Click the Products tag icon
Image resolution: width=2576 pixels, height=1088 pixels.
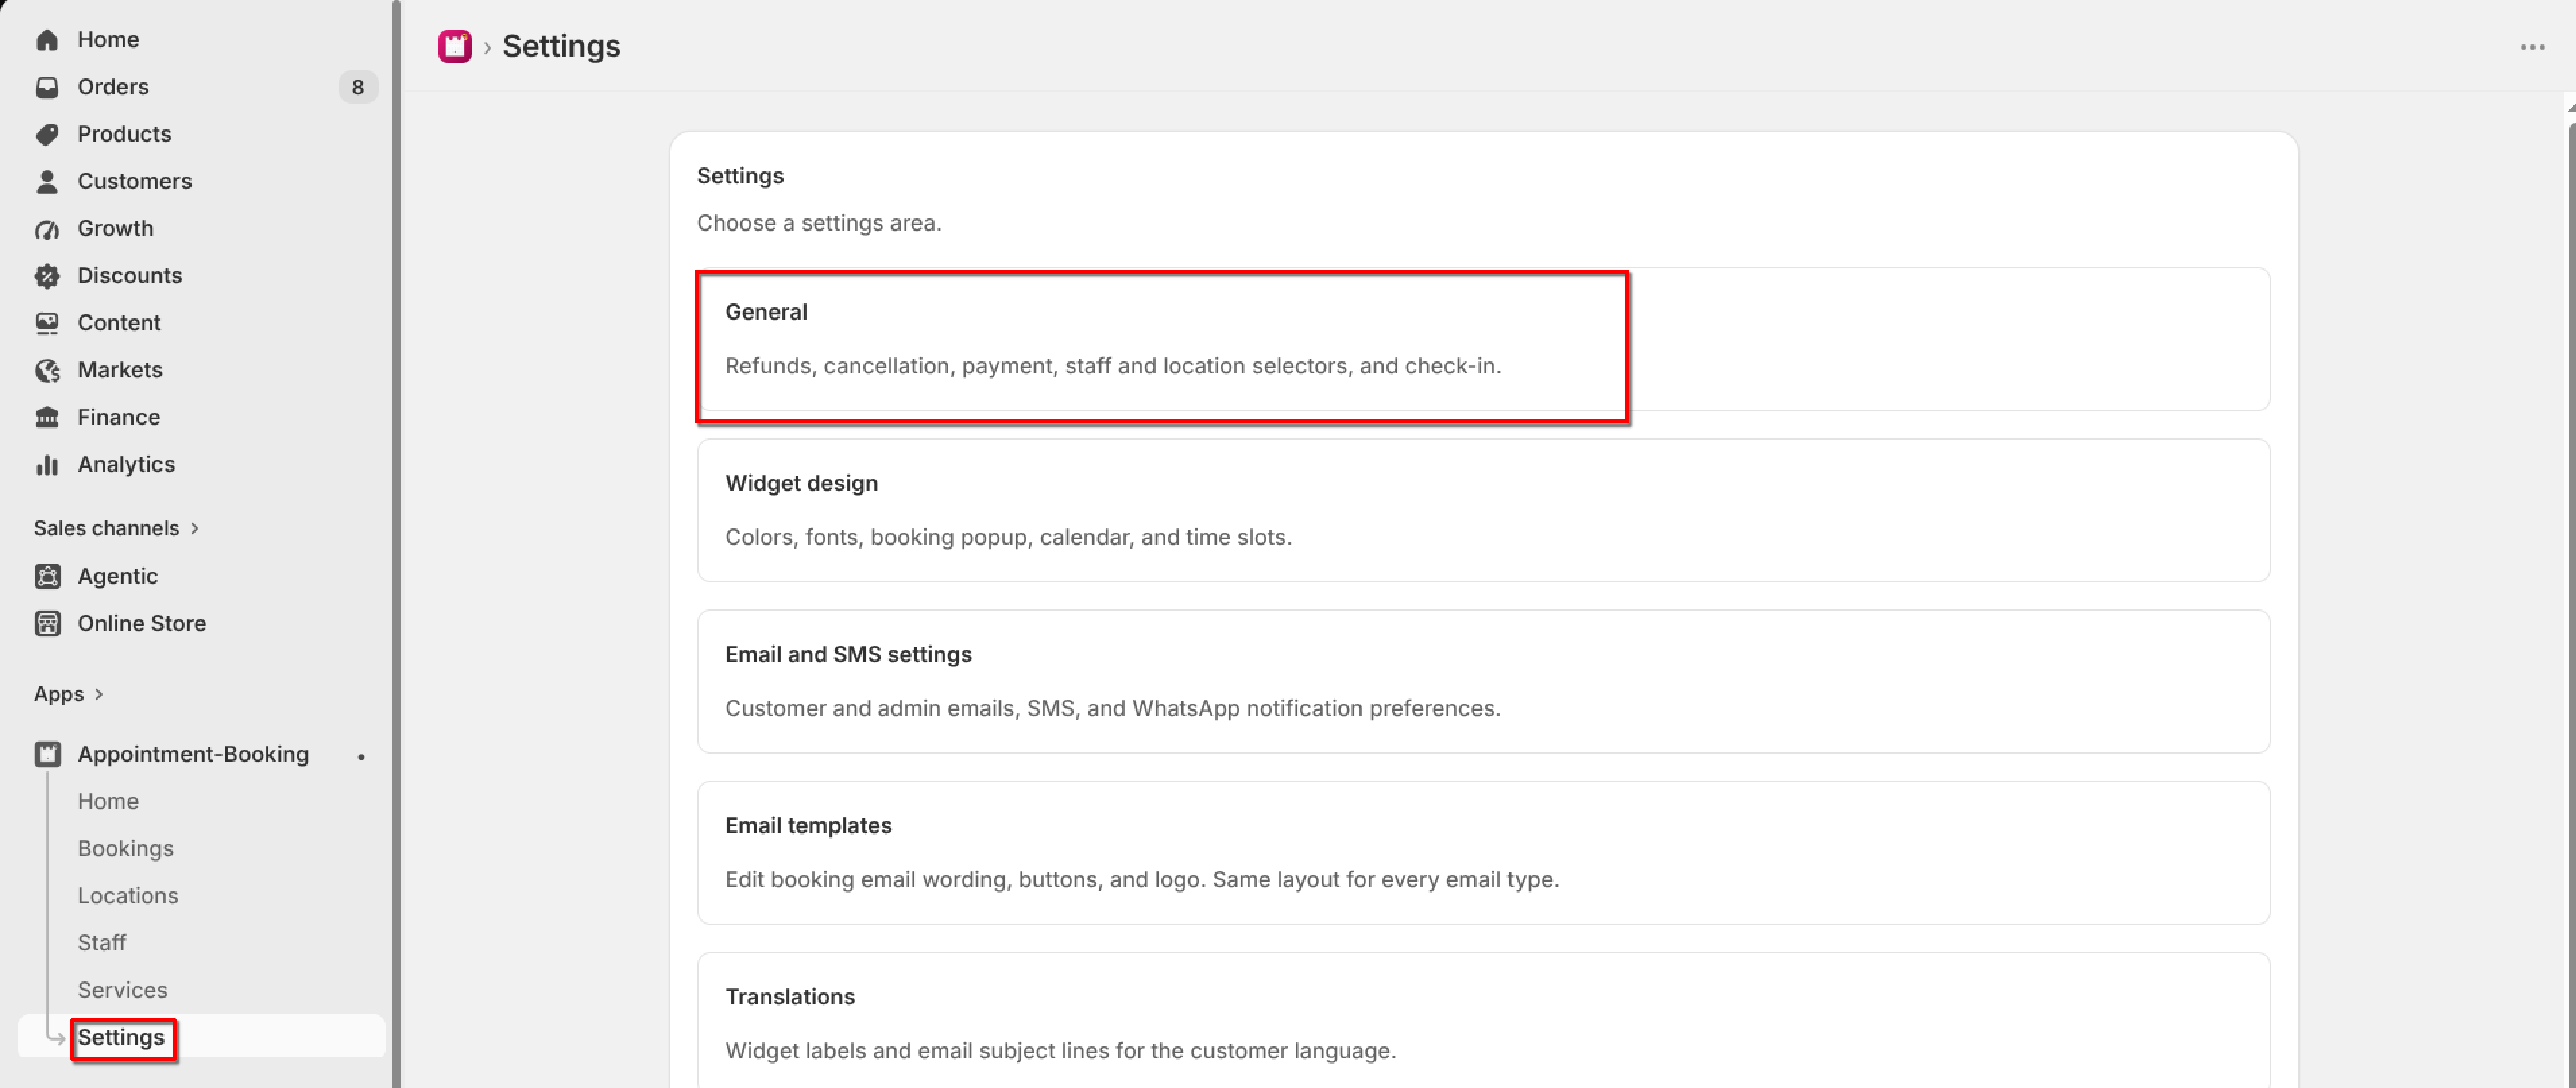(x=47, y=134)
